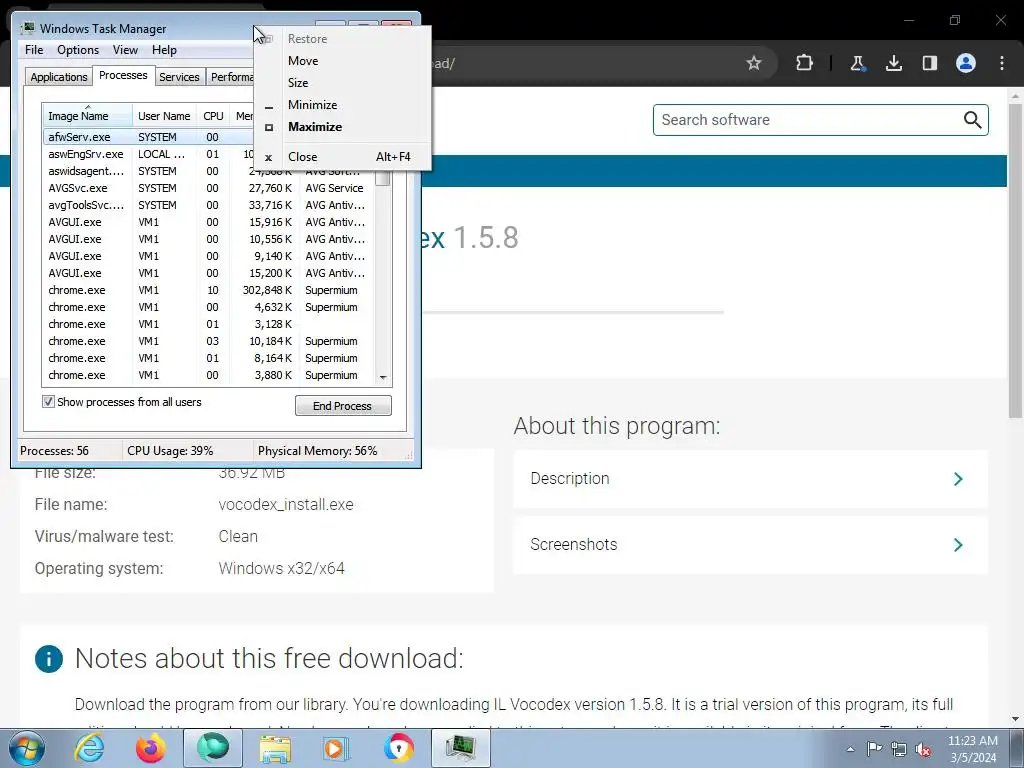Click the info icon beside Notes heading
1024x768 pixels.
tap(49, 659)
